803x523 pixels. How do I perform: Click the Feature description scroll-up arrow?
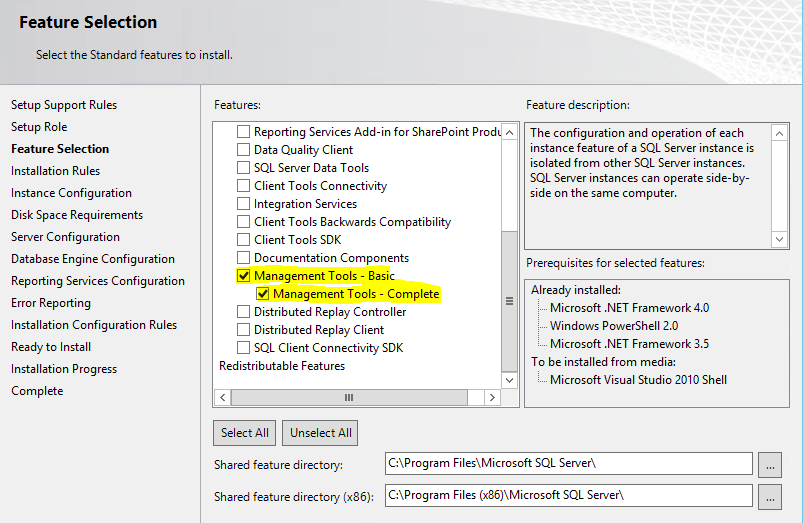tap(779, 134)
